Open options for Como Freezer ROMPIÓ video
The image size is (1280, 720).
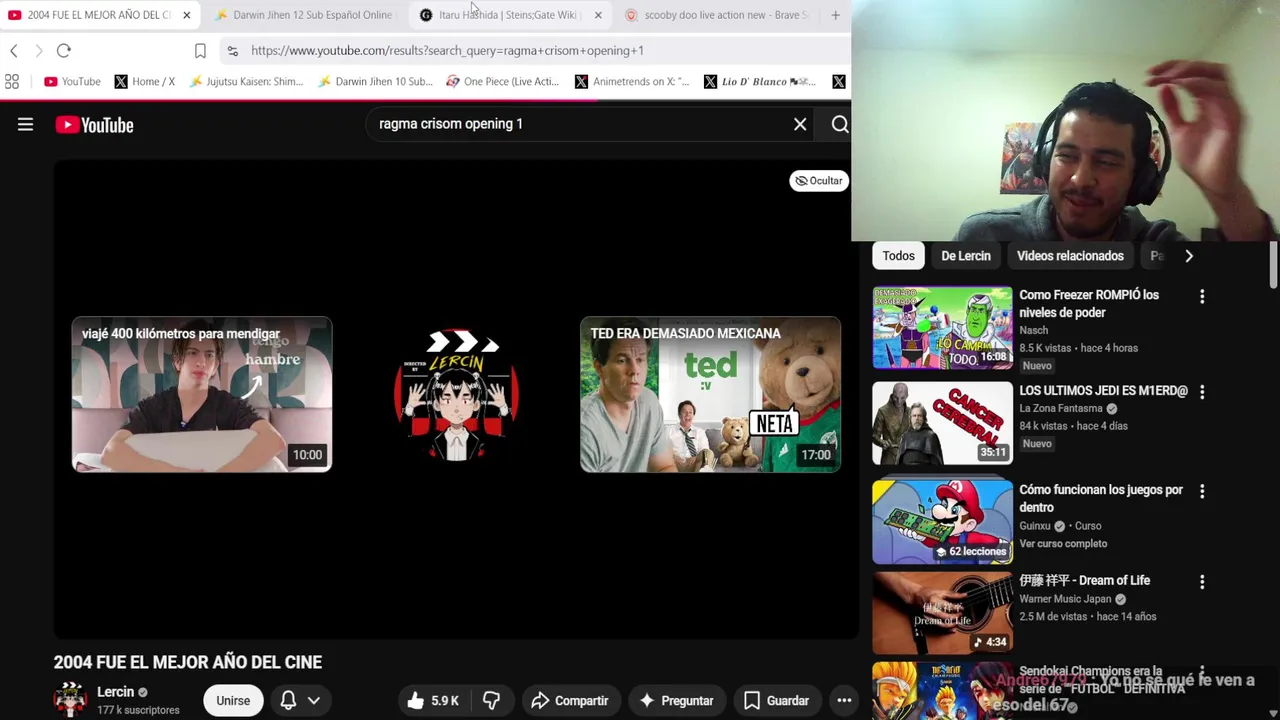1202,296
